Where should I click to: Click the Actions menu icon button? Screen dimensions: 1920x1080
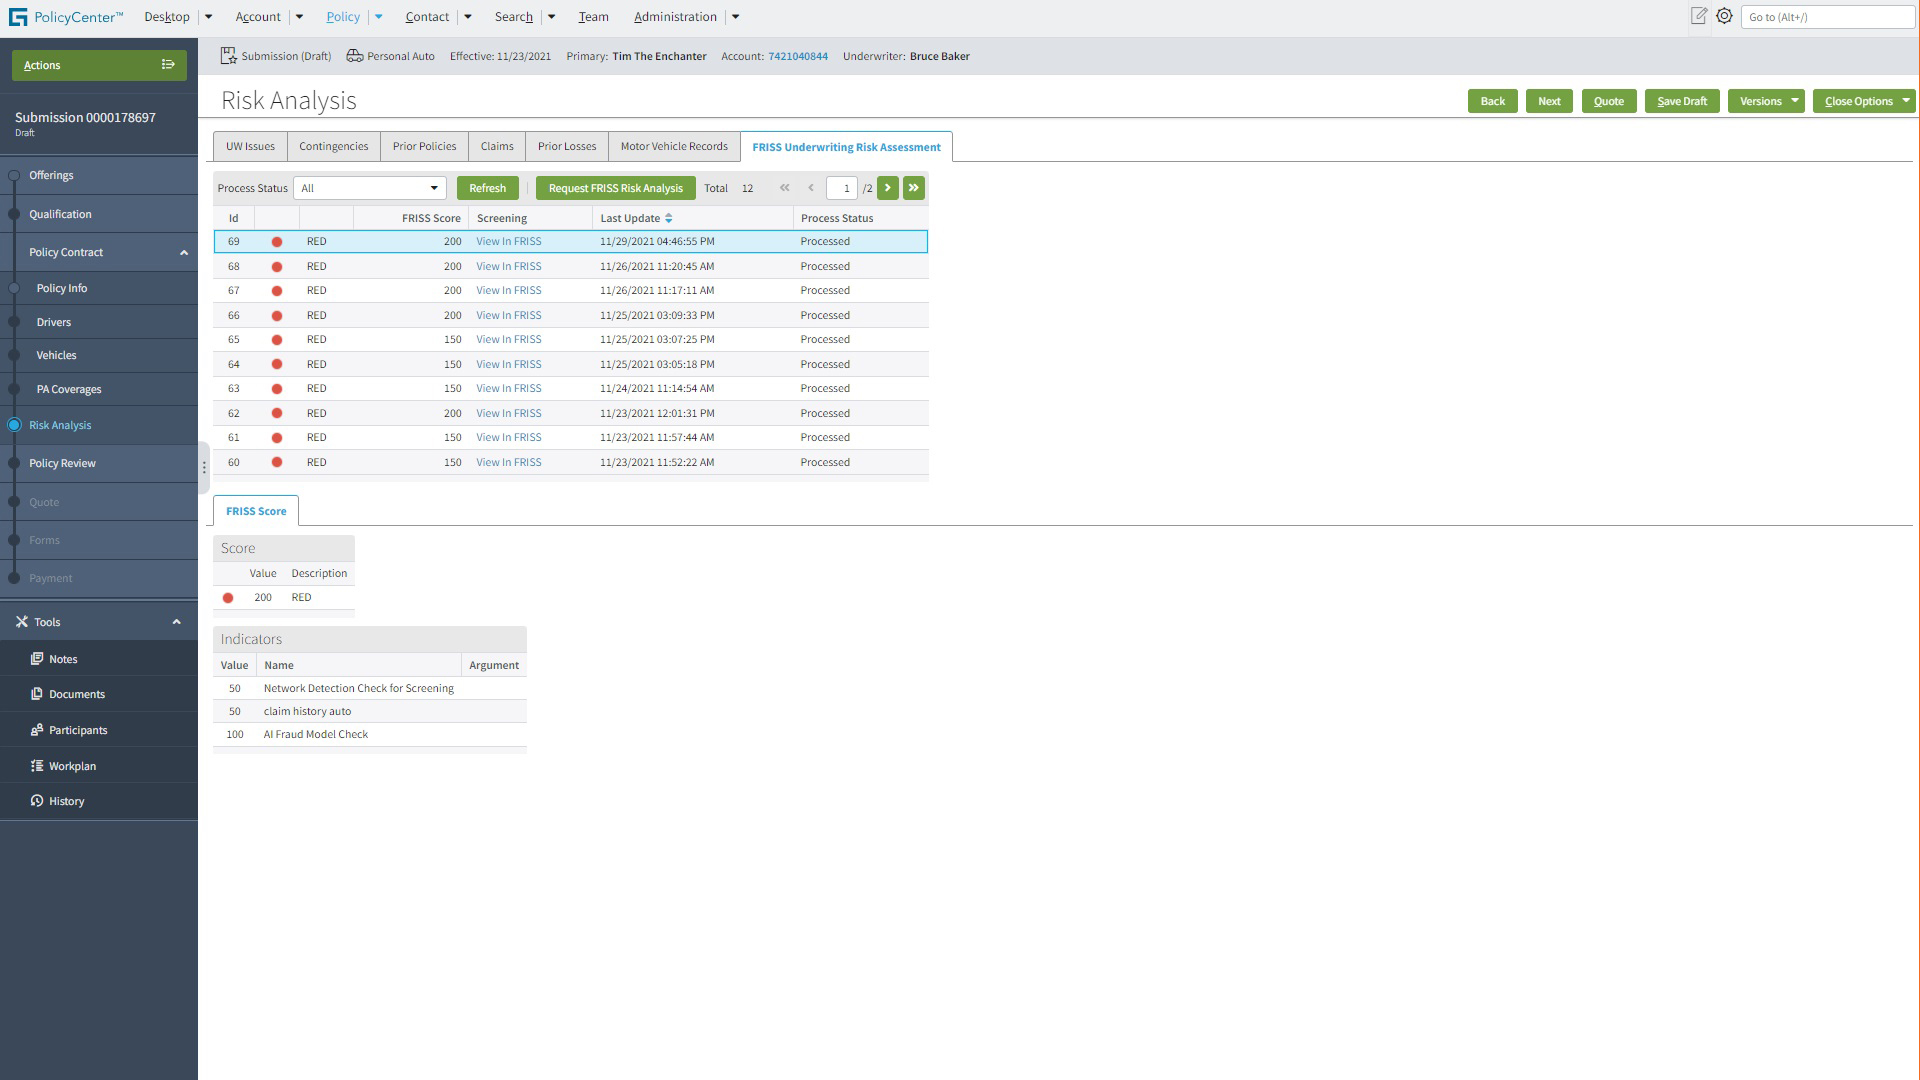pos(168,65)
